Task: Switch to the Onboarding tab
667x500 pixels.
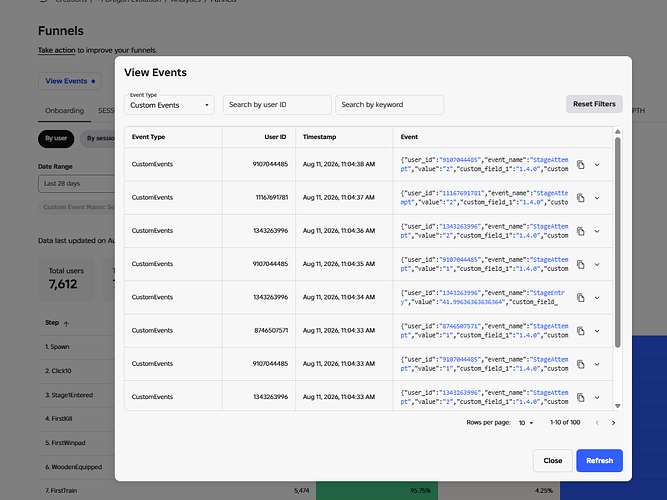Action: click(64, 111)
